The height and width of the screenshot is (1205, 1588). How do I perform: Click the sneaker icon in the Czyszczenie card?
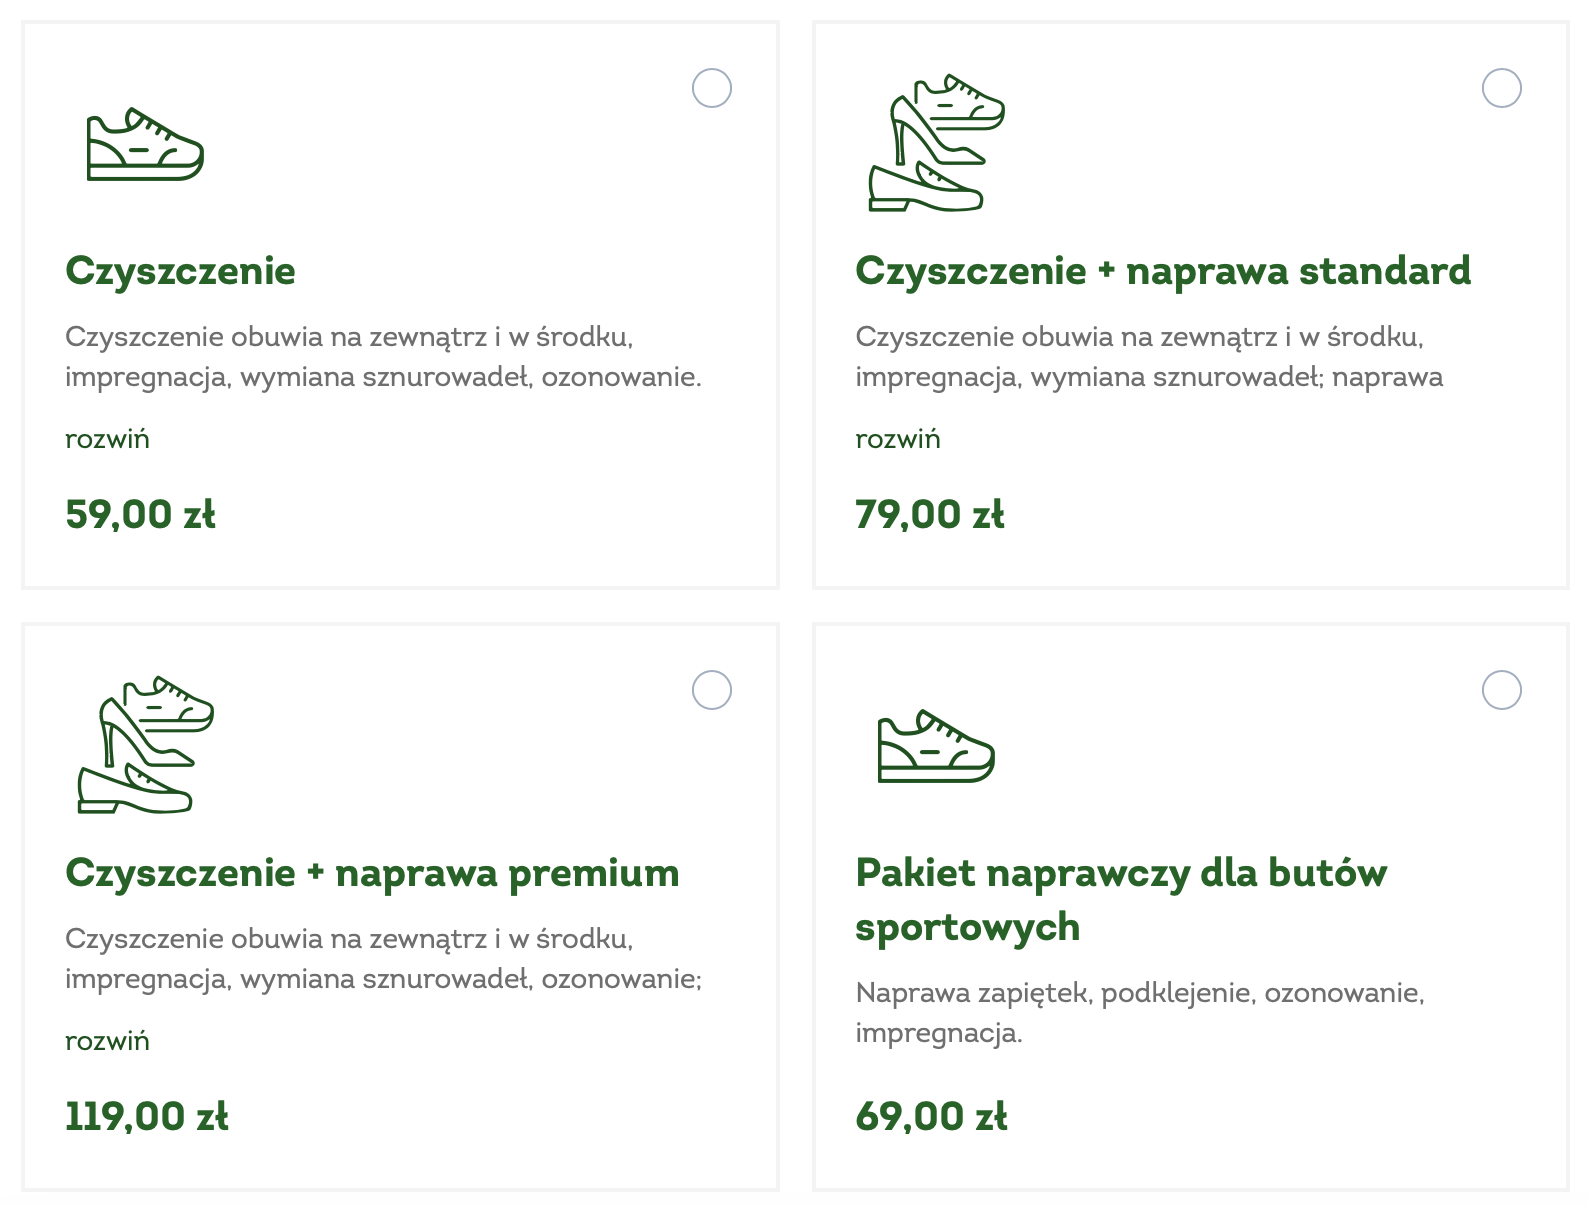(x=145, y=145)
